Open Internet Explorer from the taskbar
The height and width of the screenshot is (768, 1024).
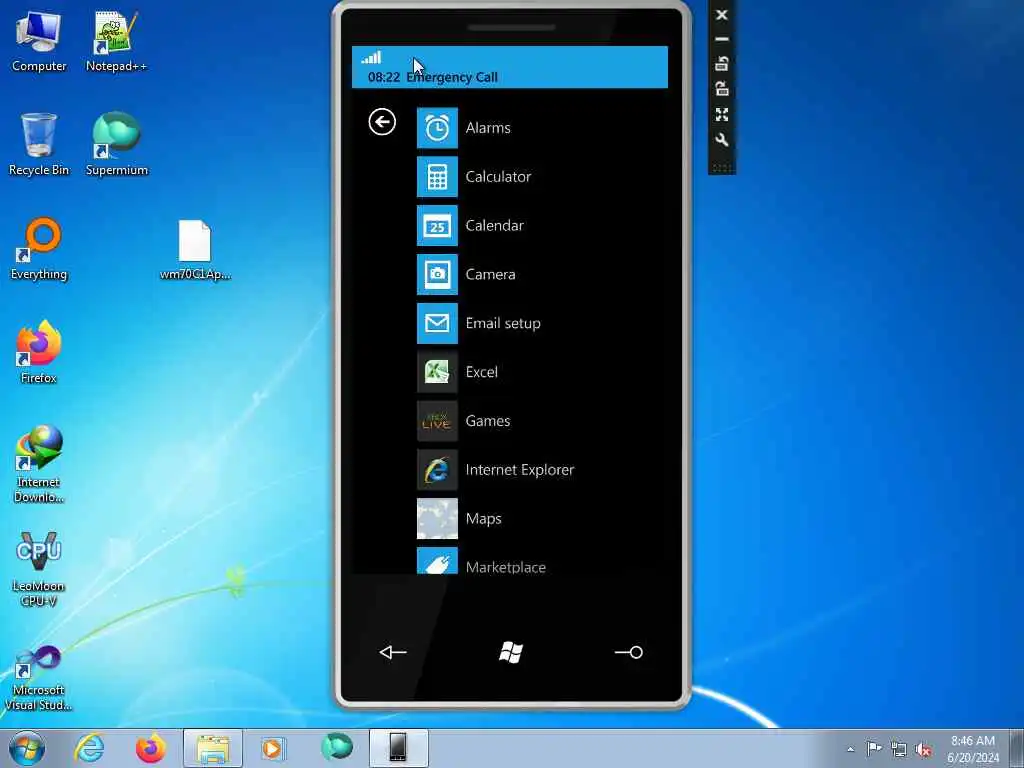(x=89, y=748)
